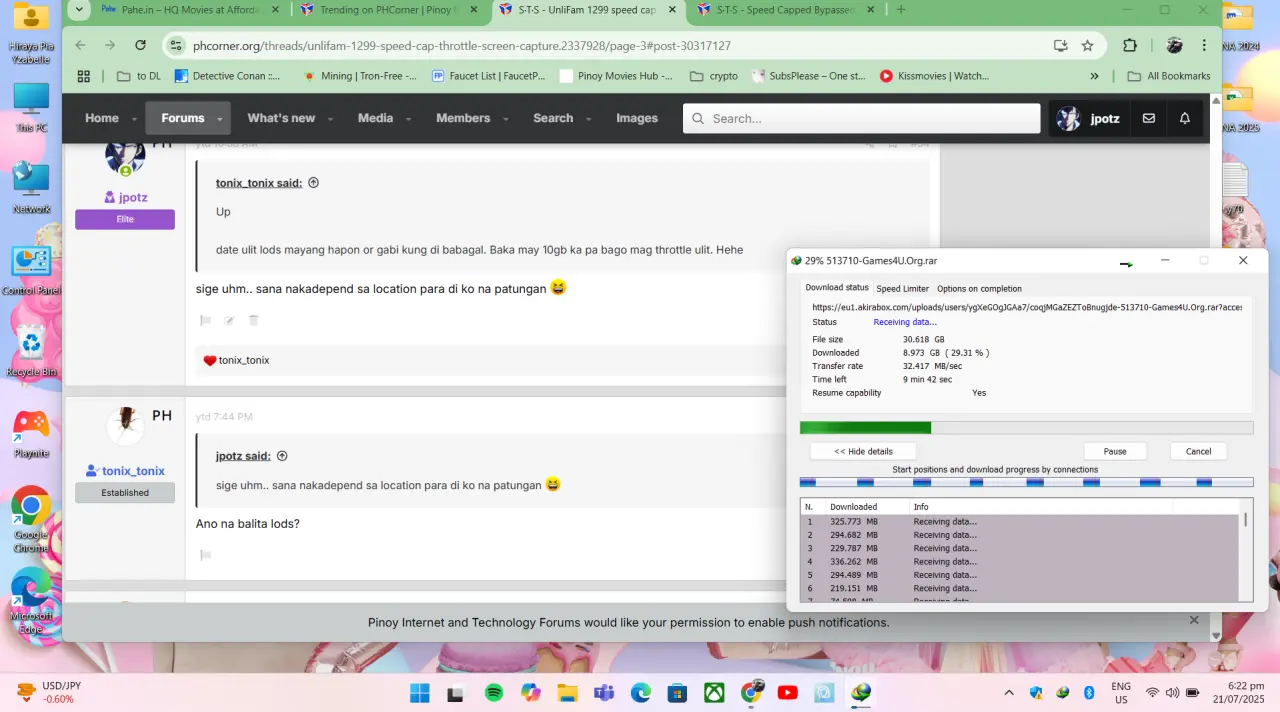Open jpotz profile link on post
This screenshot has width=1280, height=712.
[133, 198]
